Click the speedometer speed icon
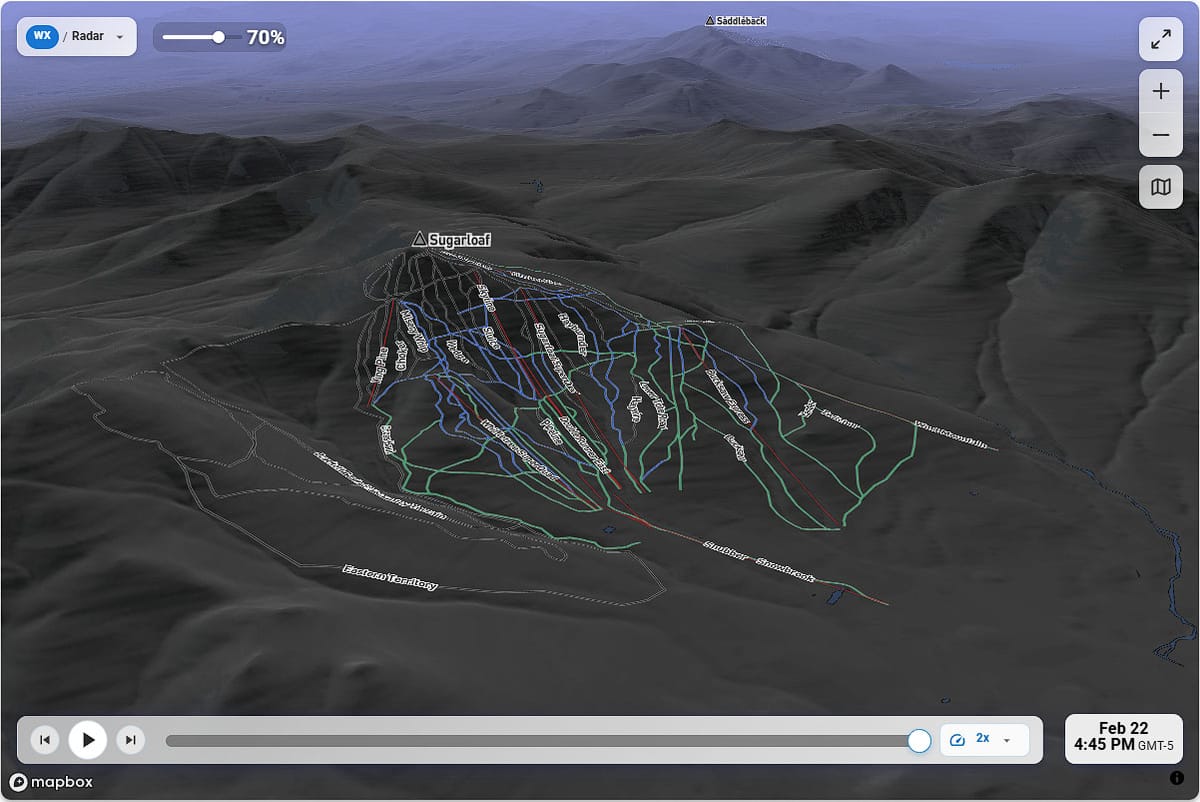 pos(957,739)
